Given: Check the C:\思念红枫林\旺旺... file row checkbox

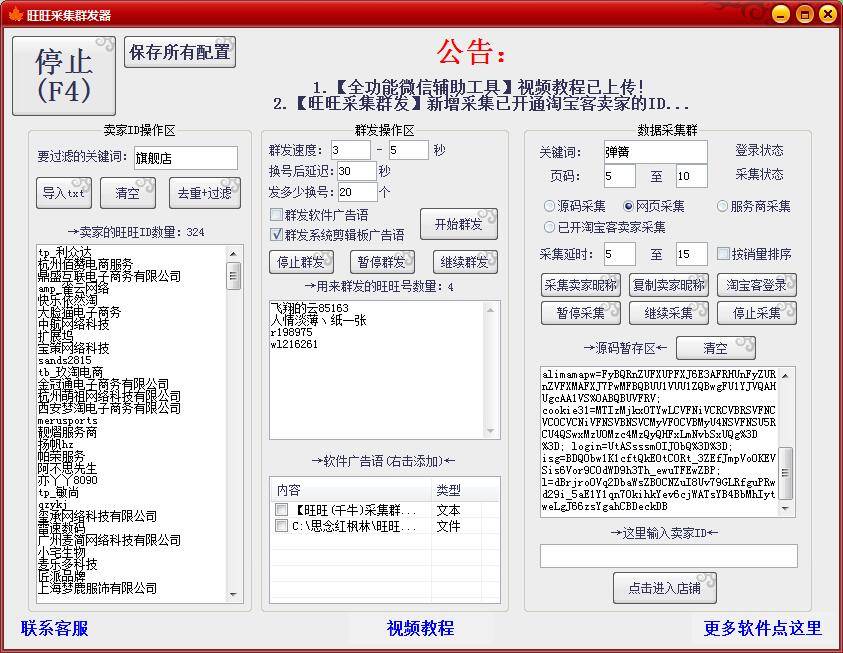Looking at the screenshot, I should click(281, 526).
